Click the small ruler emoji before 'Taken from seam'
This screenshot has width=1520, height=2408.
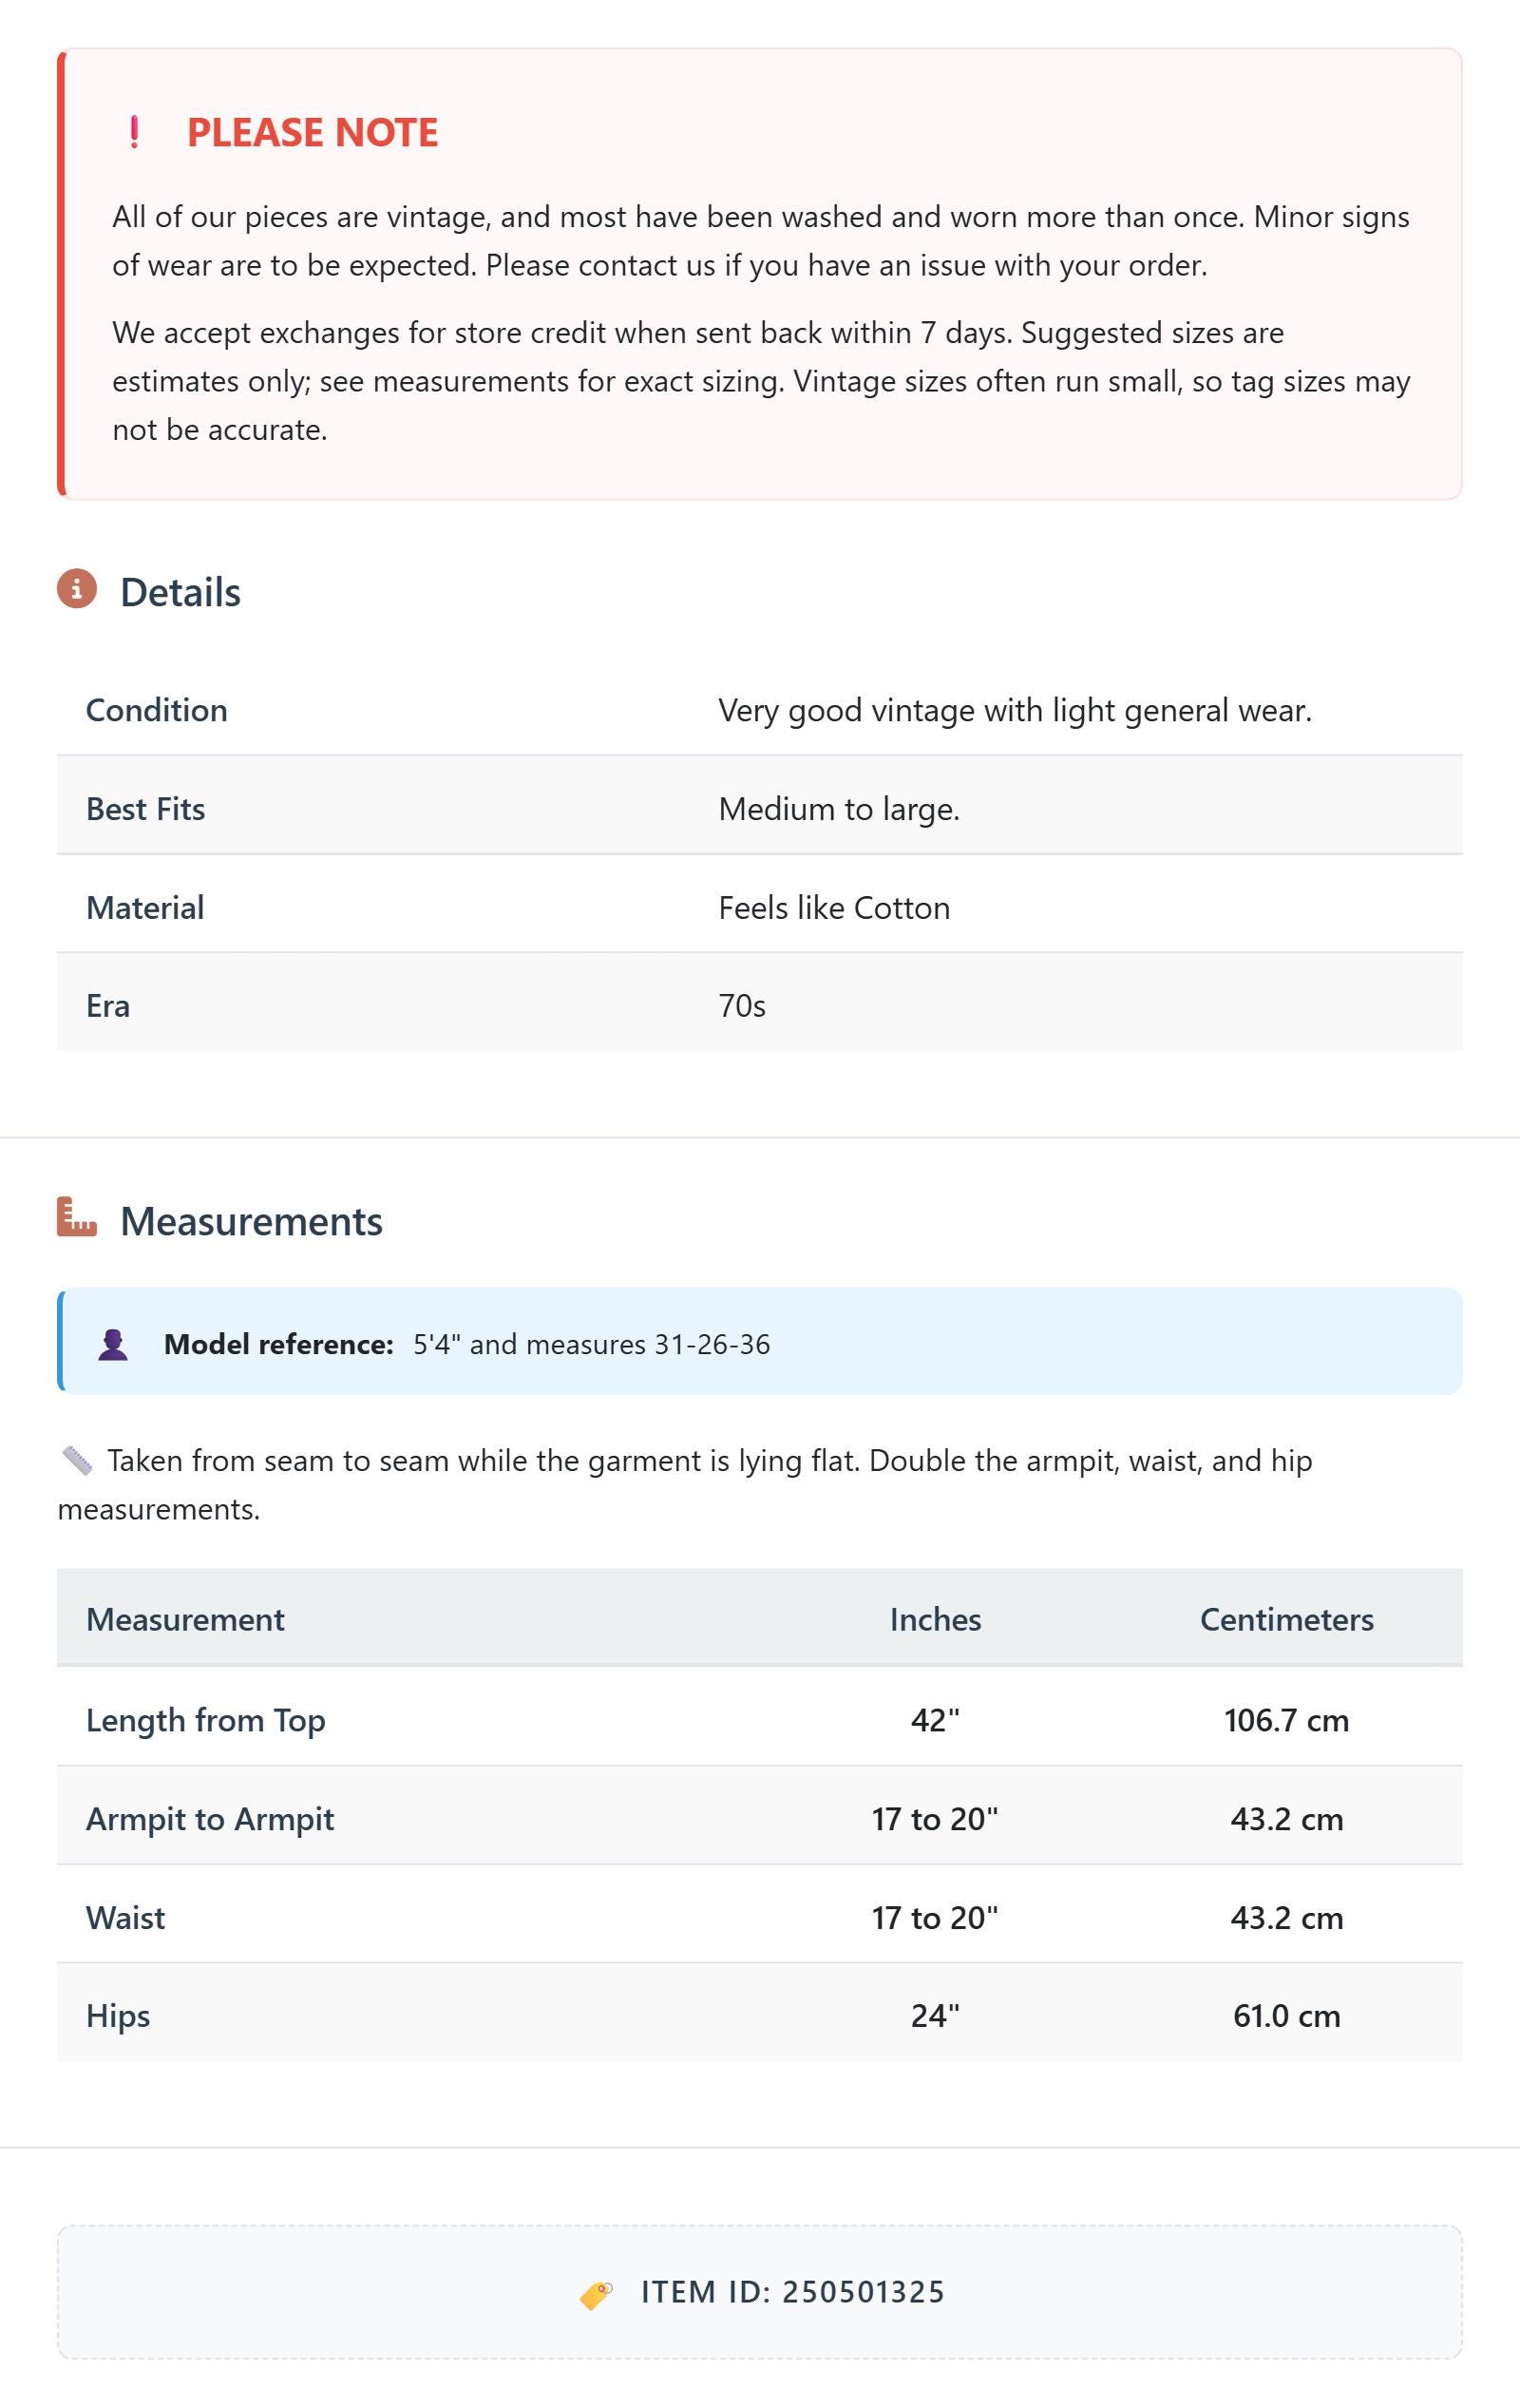(77, 1461)
